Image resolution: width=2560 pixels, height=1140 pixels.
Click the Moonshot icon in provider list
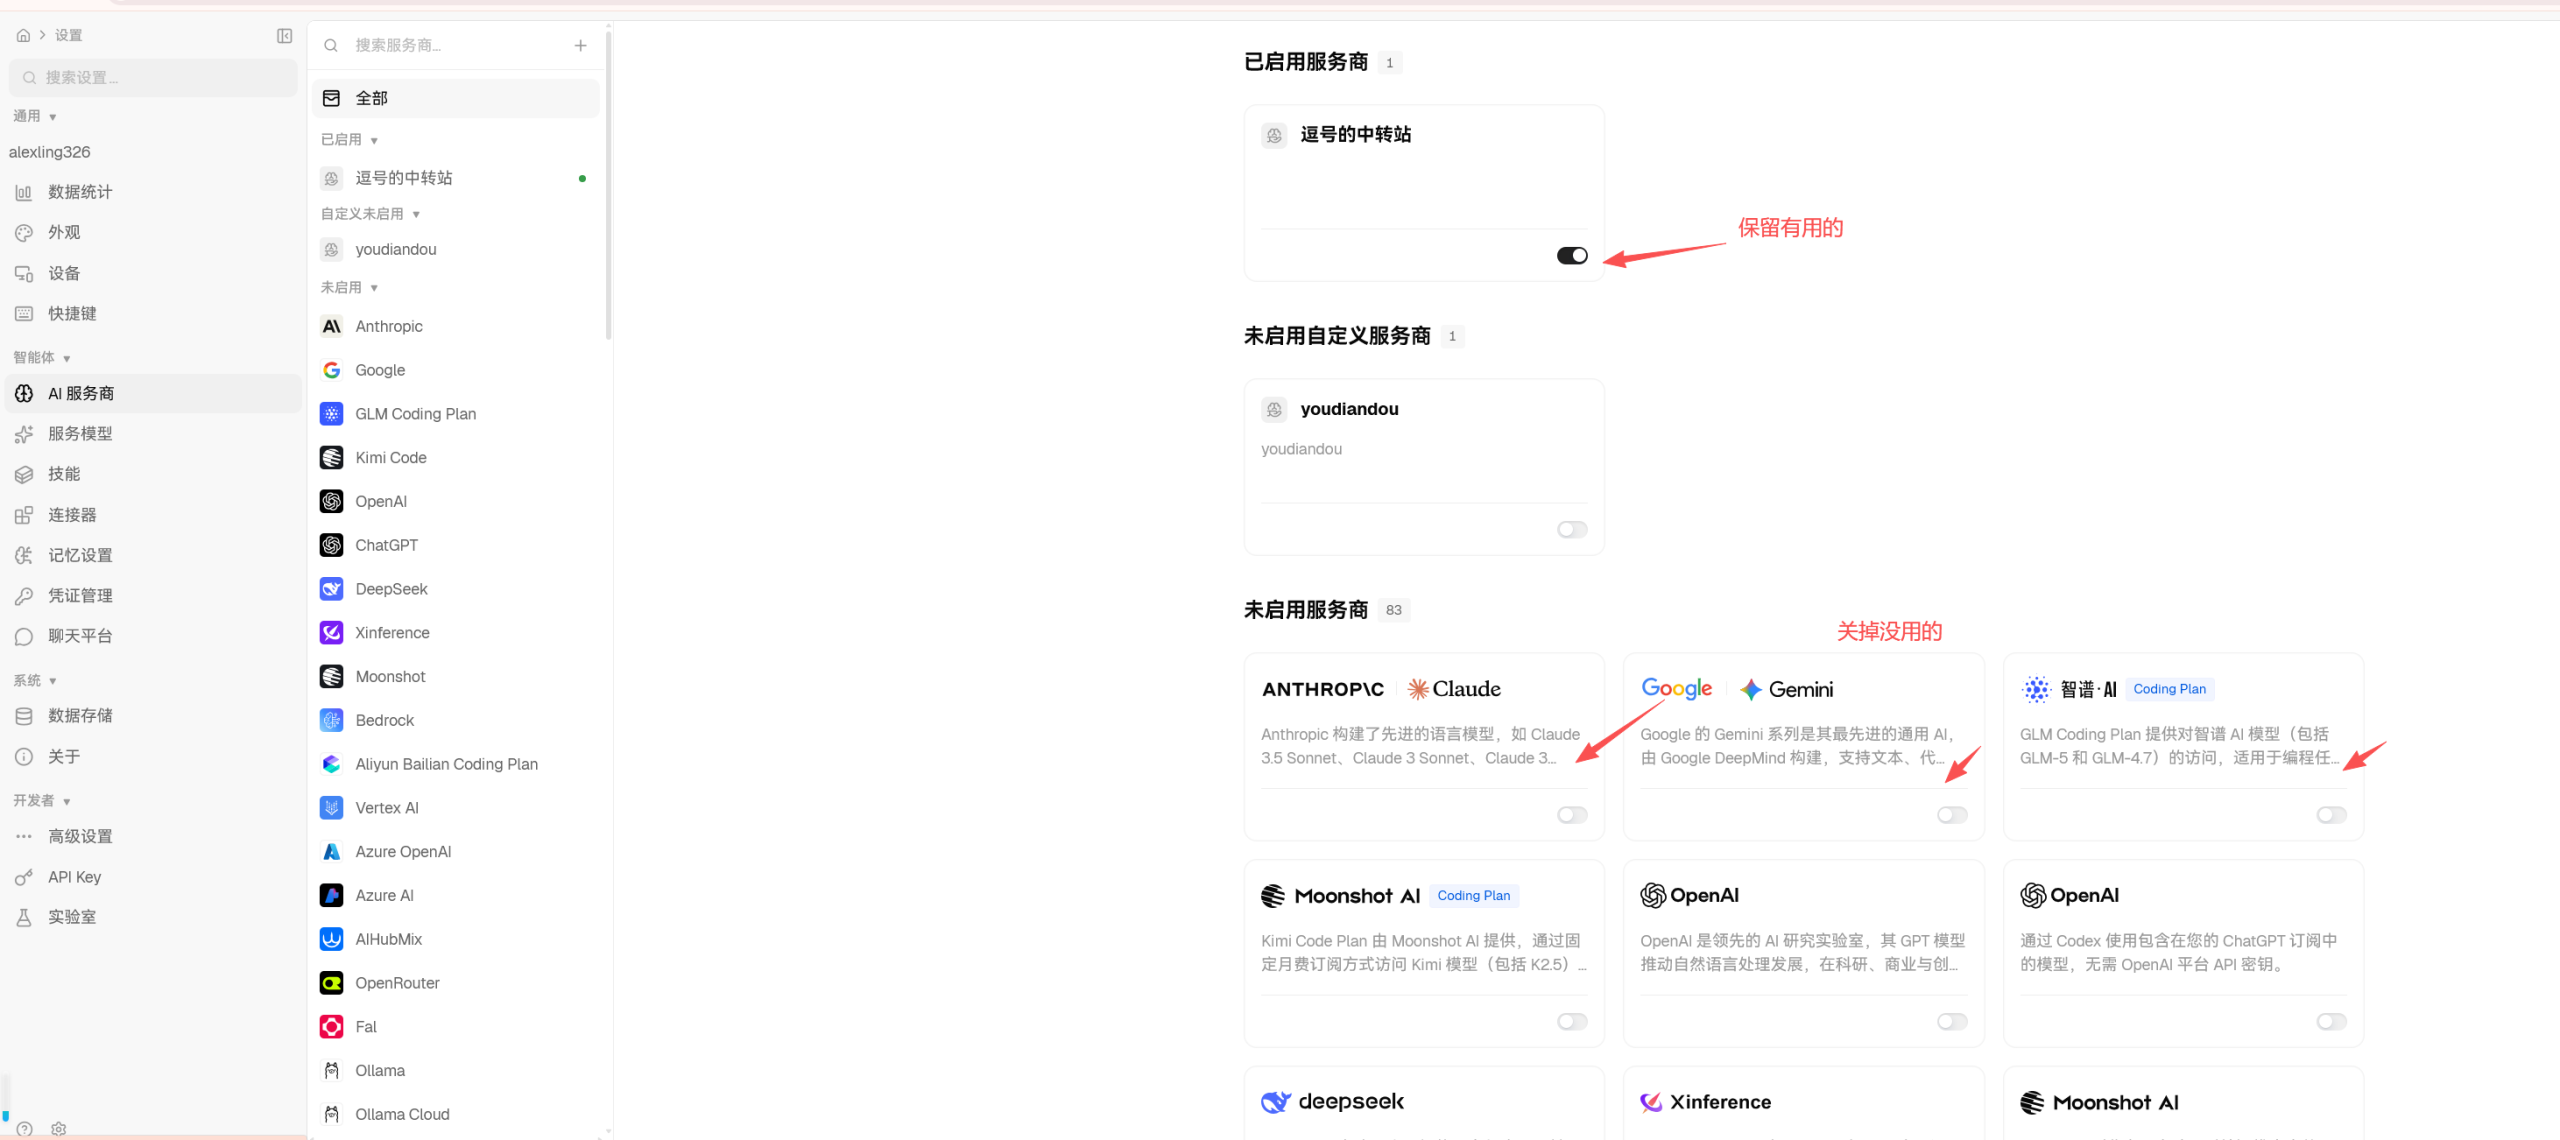(x=332, y=677)
